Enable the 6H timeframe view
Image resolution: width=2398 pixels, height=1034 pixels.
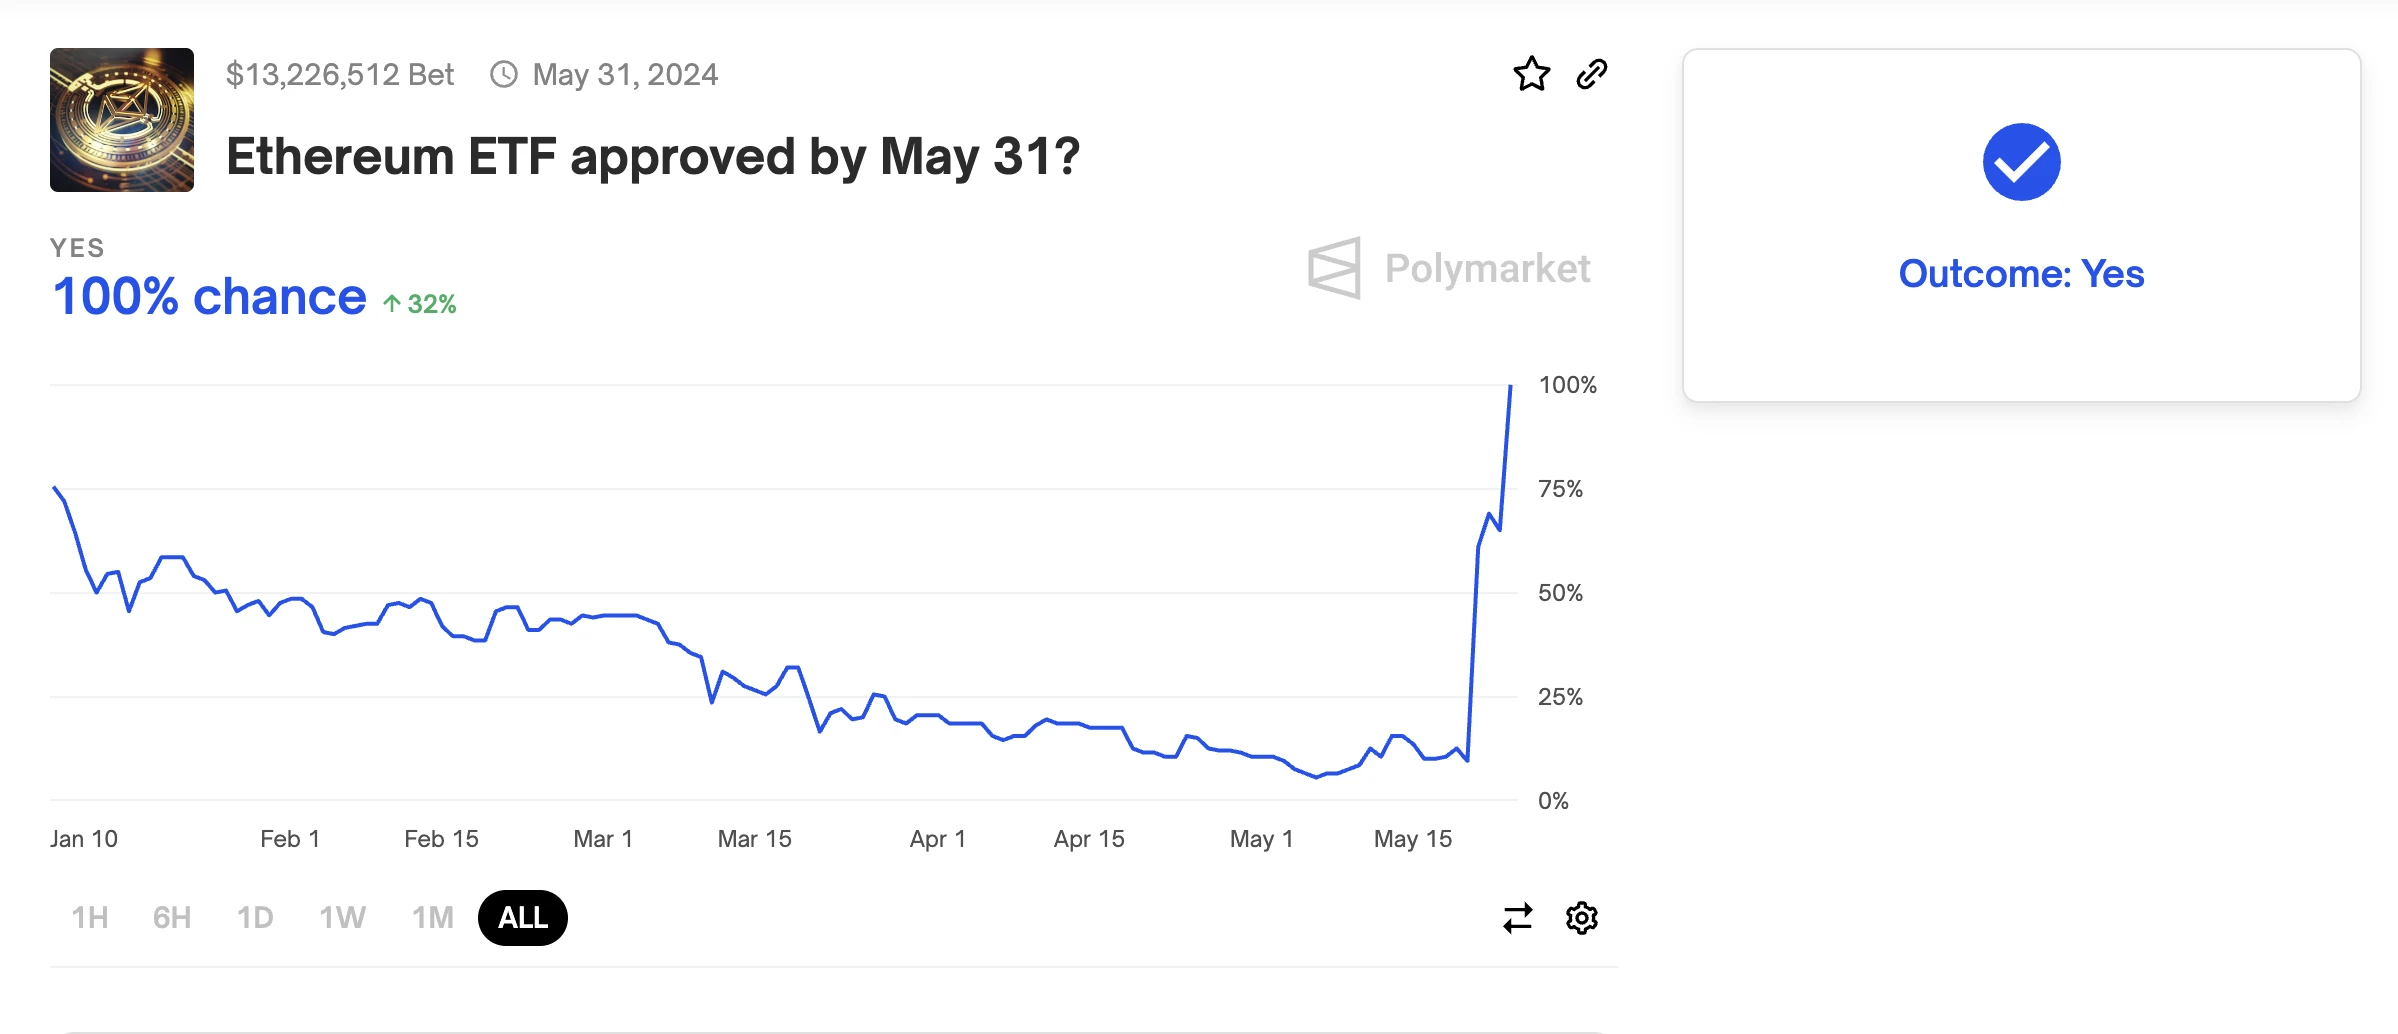(171, 917)
